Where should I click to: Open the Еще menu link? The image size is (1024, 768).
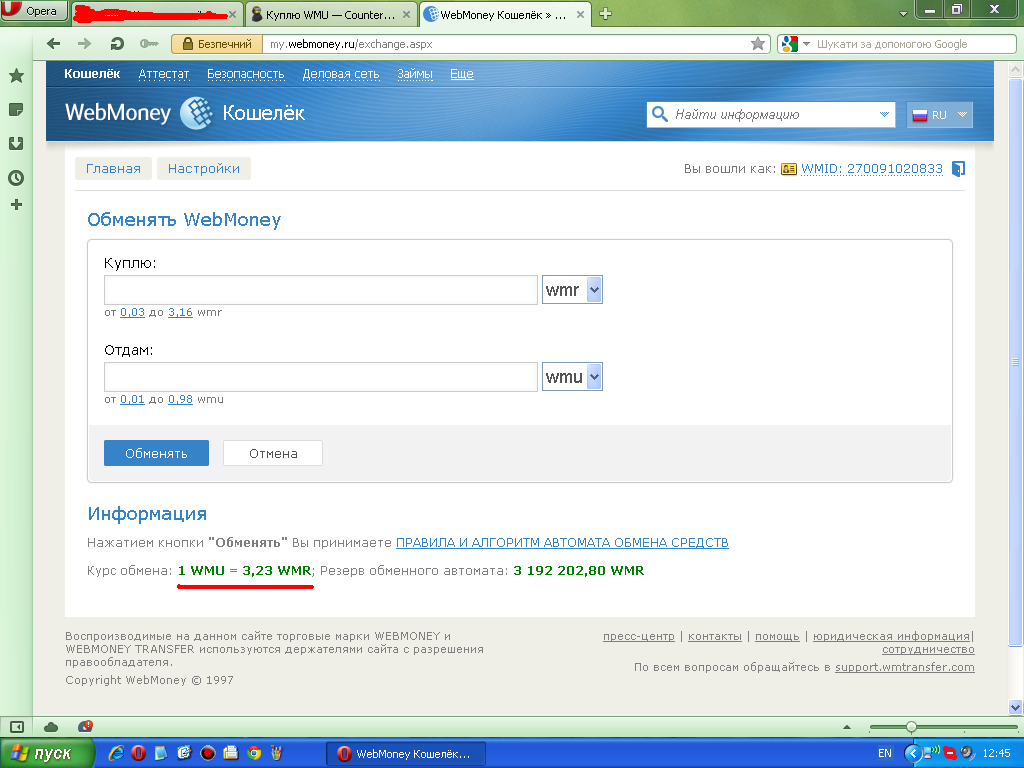[x=462, y=74]
